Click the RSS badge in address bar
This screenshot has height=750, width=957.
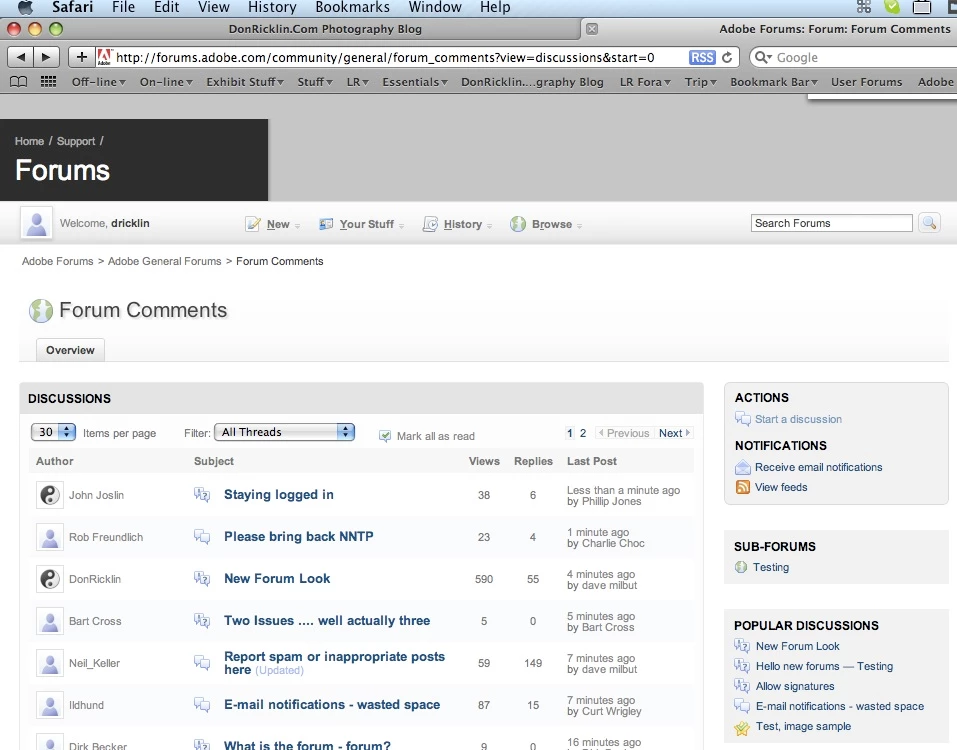point(702,57)
